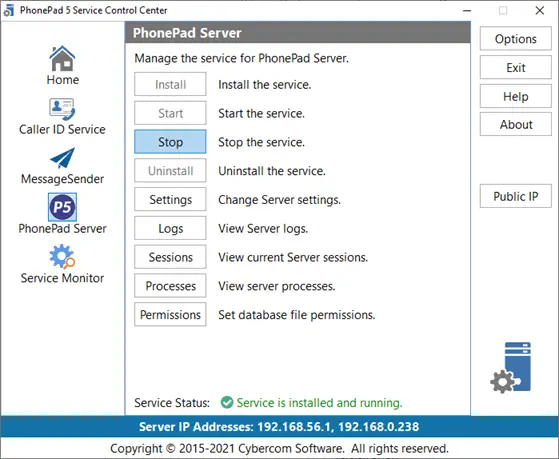Open the Server Settings button
Viewport: 559px width, 459px height.
(170, 199)
